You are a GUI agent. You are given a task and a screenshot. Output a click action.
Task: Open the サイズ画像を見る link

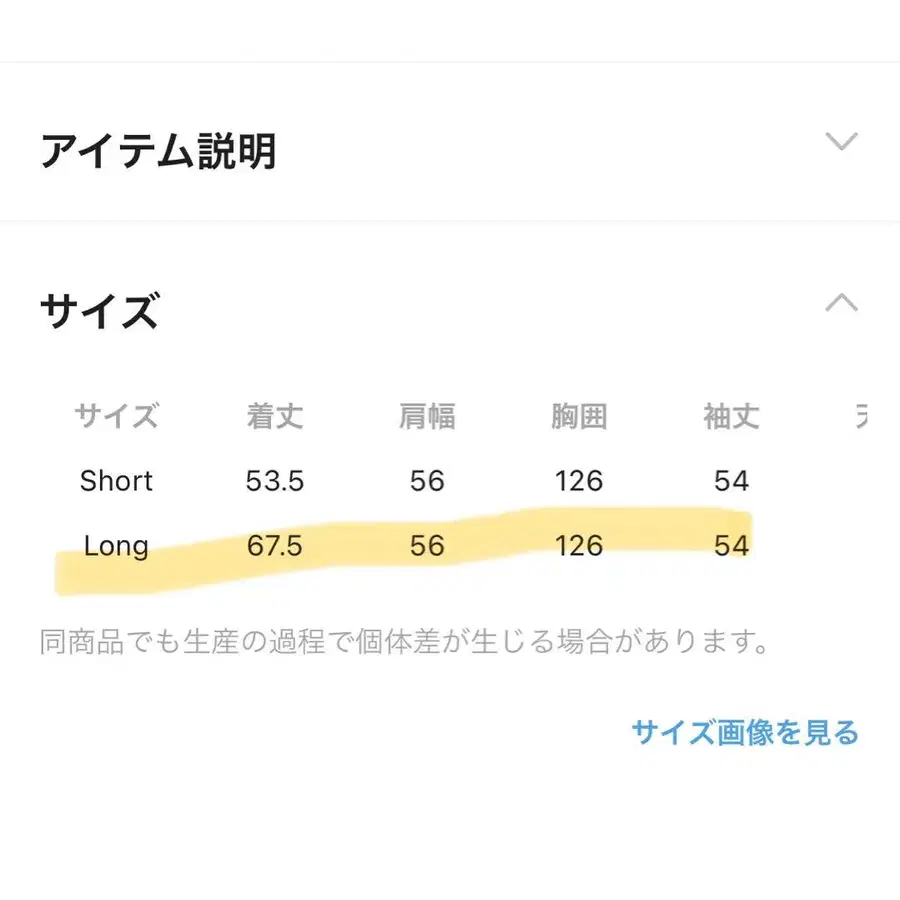point(744,733)
